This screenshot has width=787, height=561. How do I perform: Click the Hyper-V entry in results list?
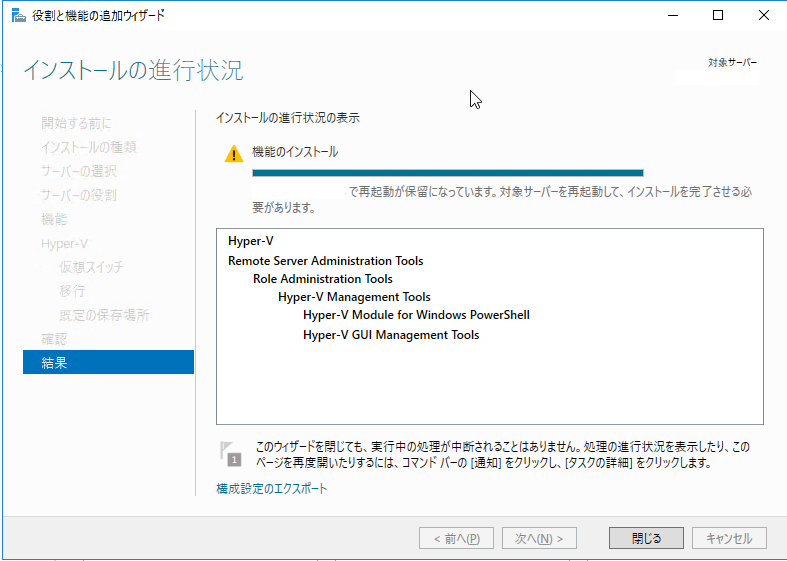(250, 241)
